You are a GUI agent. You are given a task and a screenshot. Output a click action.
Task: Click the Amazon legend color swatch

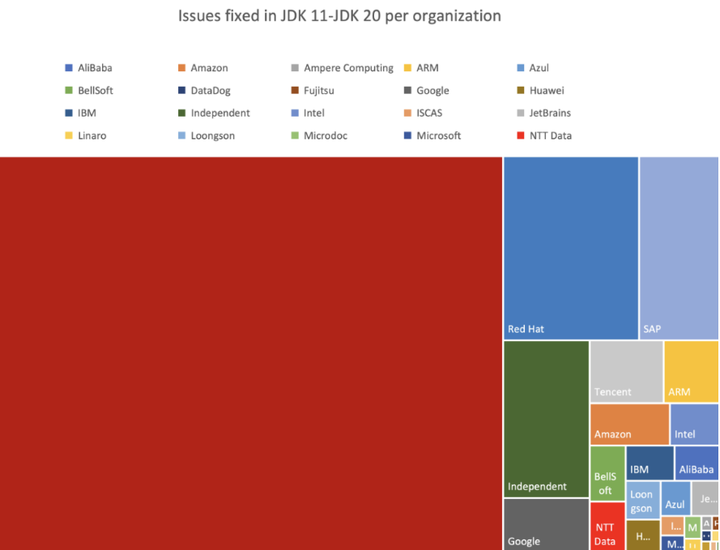(182, 68)
